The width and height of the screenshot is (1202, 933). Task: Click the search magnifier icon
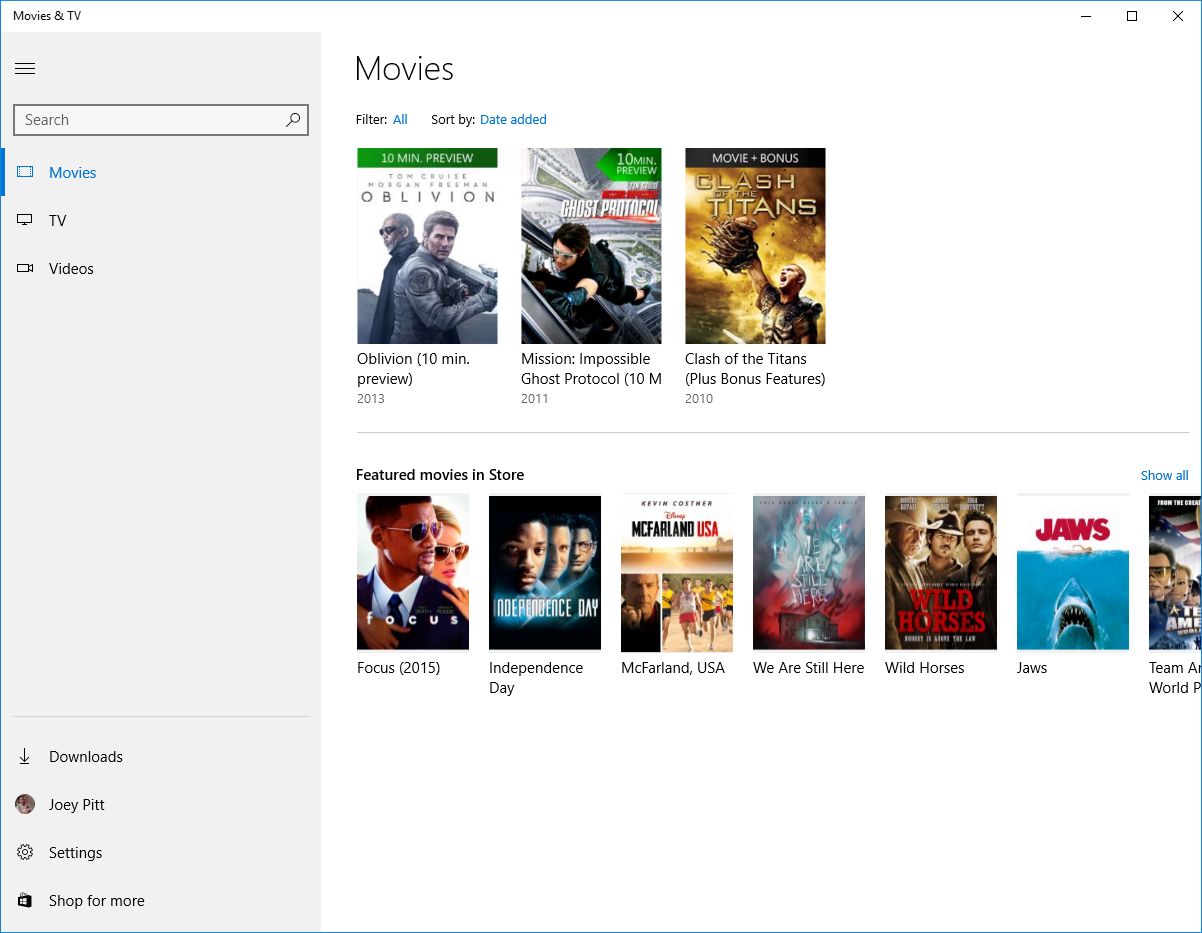tap(292, 119)
